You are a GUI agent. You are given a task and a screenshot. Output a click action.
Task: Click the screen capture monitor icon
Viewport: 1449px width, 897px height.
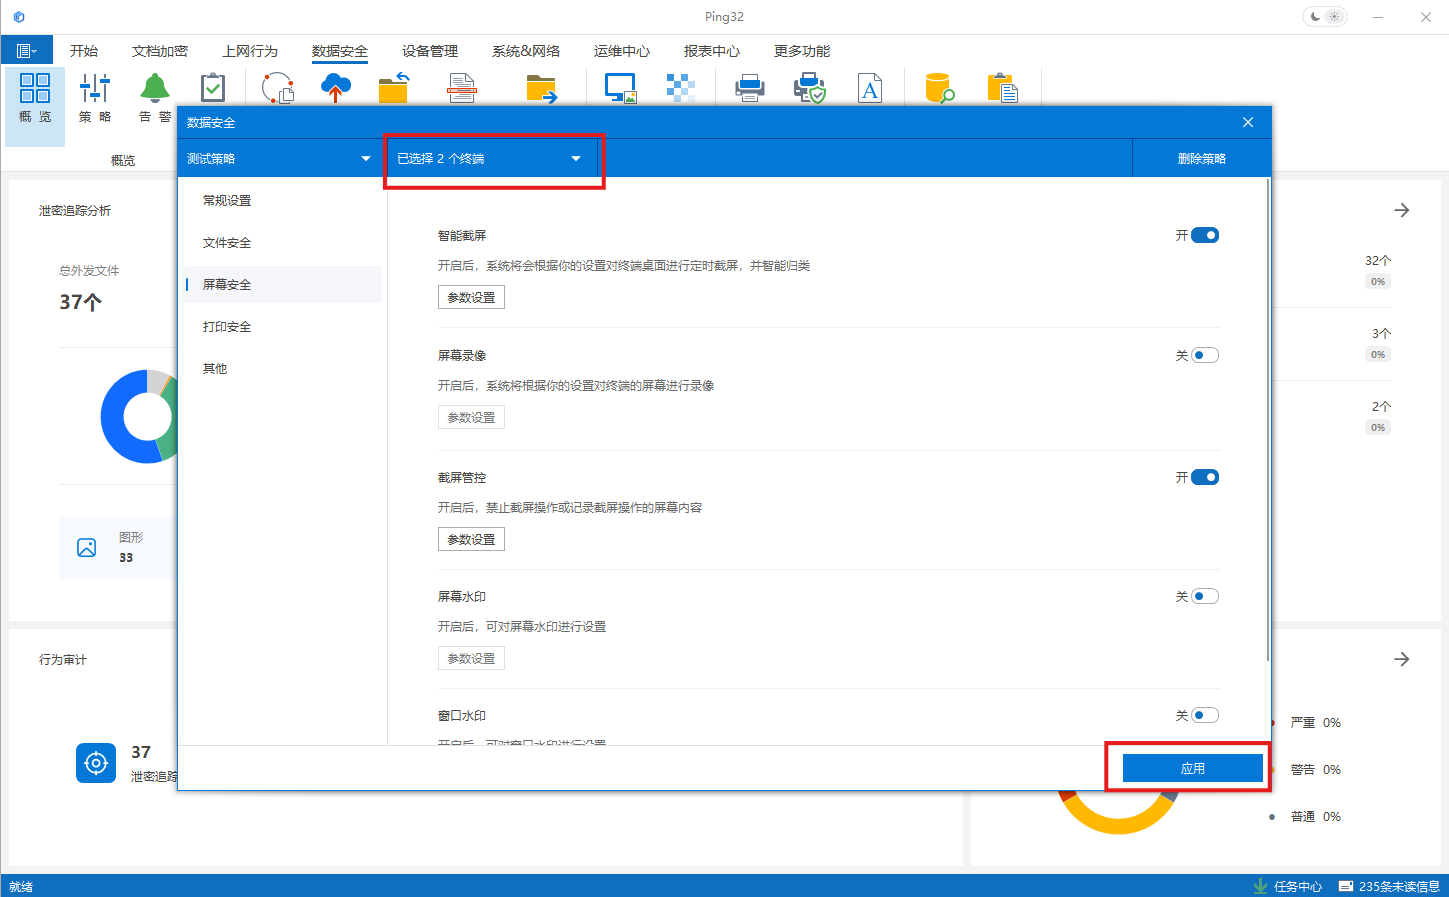pos(620,88)
